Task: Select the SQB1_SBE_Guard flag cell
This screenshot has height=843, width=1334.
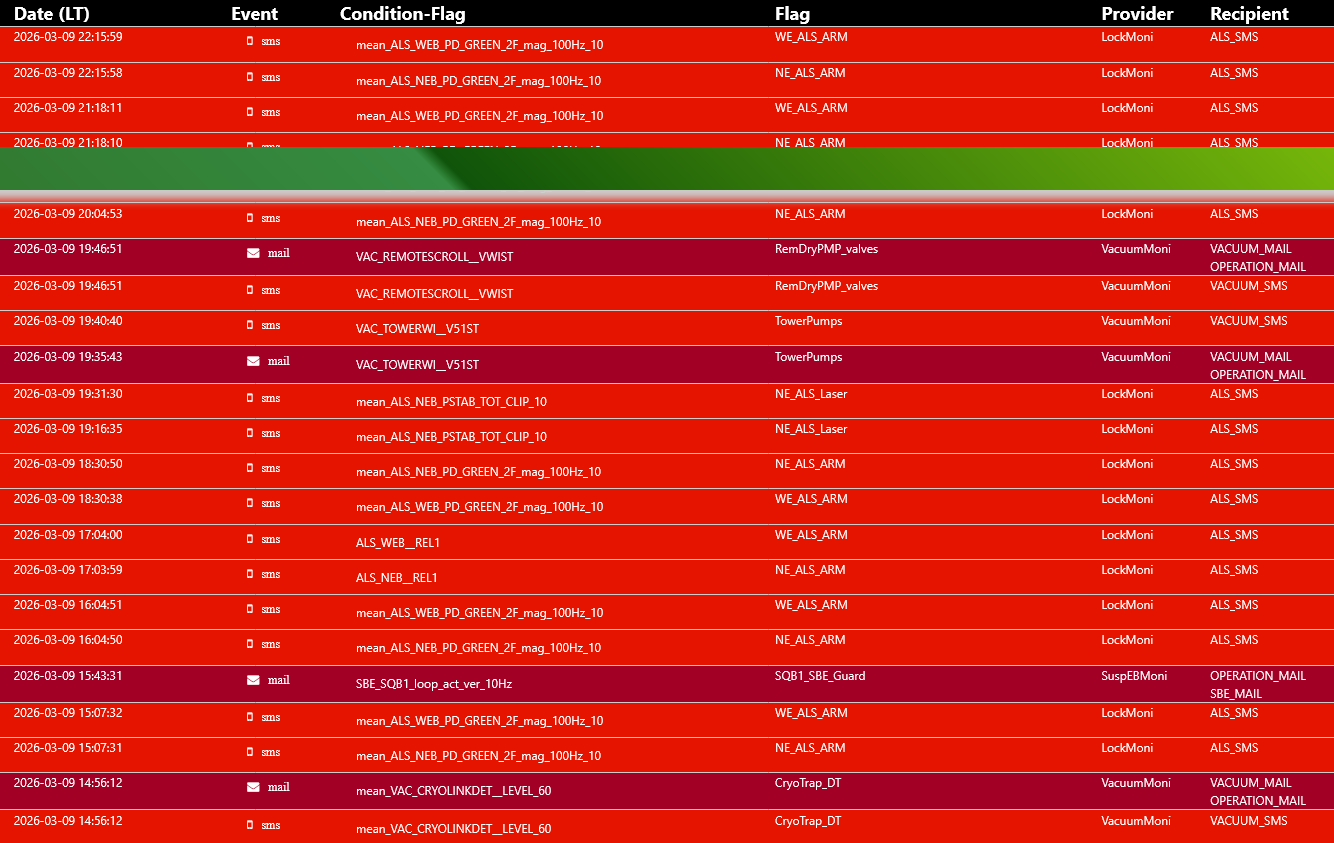Action: [x=820, y=676]
